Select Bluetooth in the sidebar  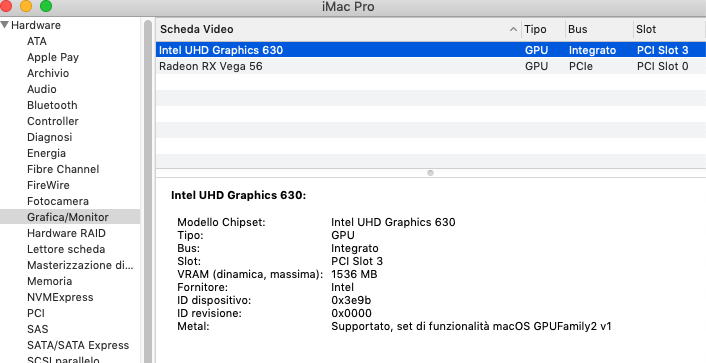point(52,105)
